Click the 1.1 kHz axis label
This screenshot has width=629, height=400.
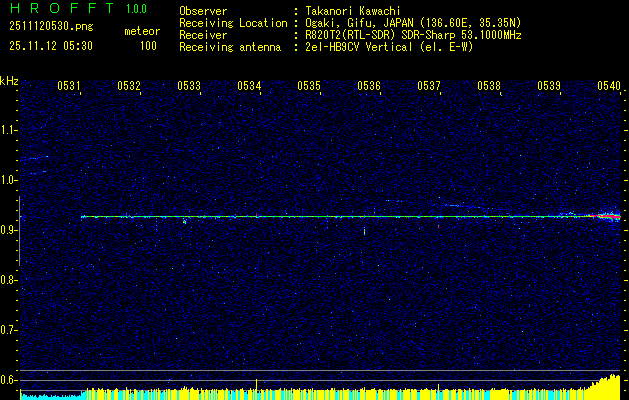[x=8, y=130]
